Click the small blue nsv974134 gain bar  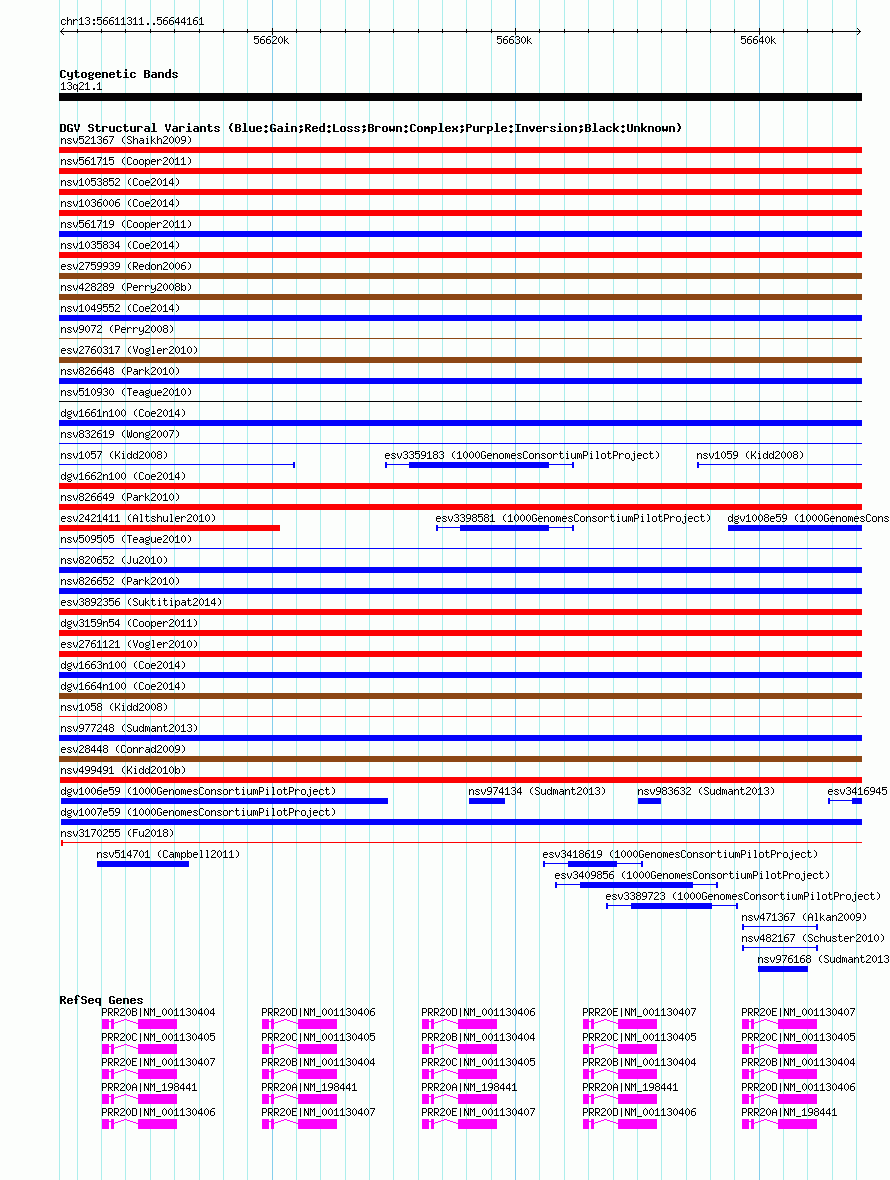coord(487,801)
